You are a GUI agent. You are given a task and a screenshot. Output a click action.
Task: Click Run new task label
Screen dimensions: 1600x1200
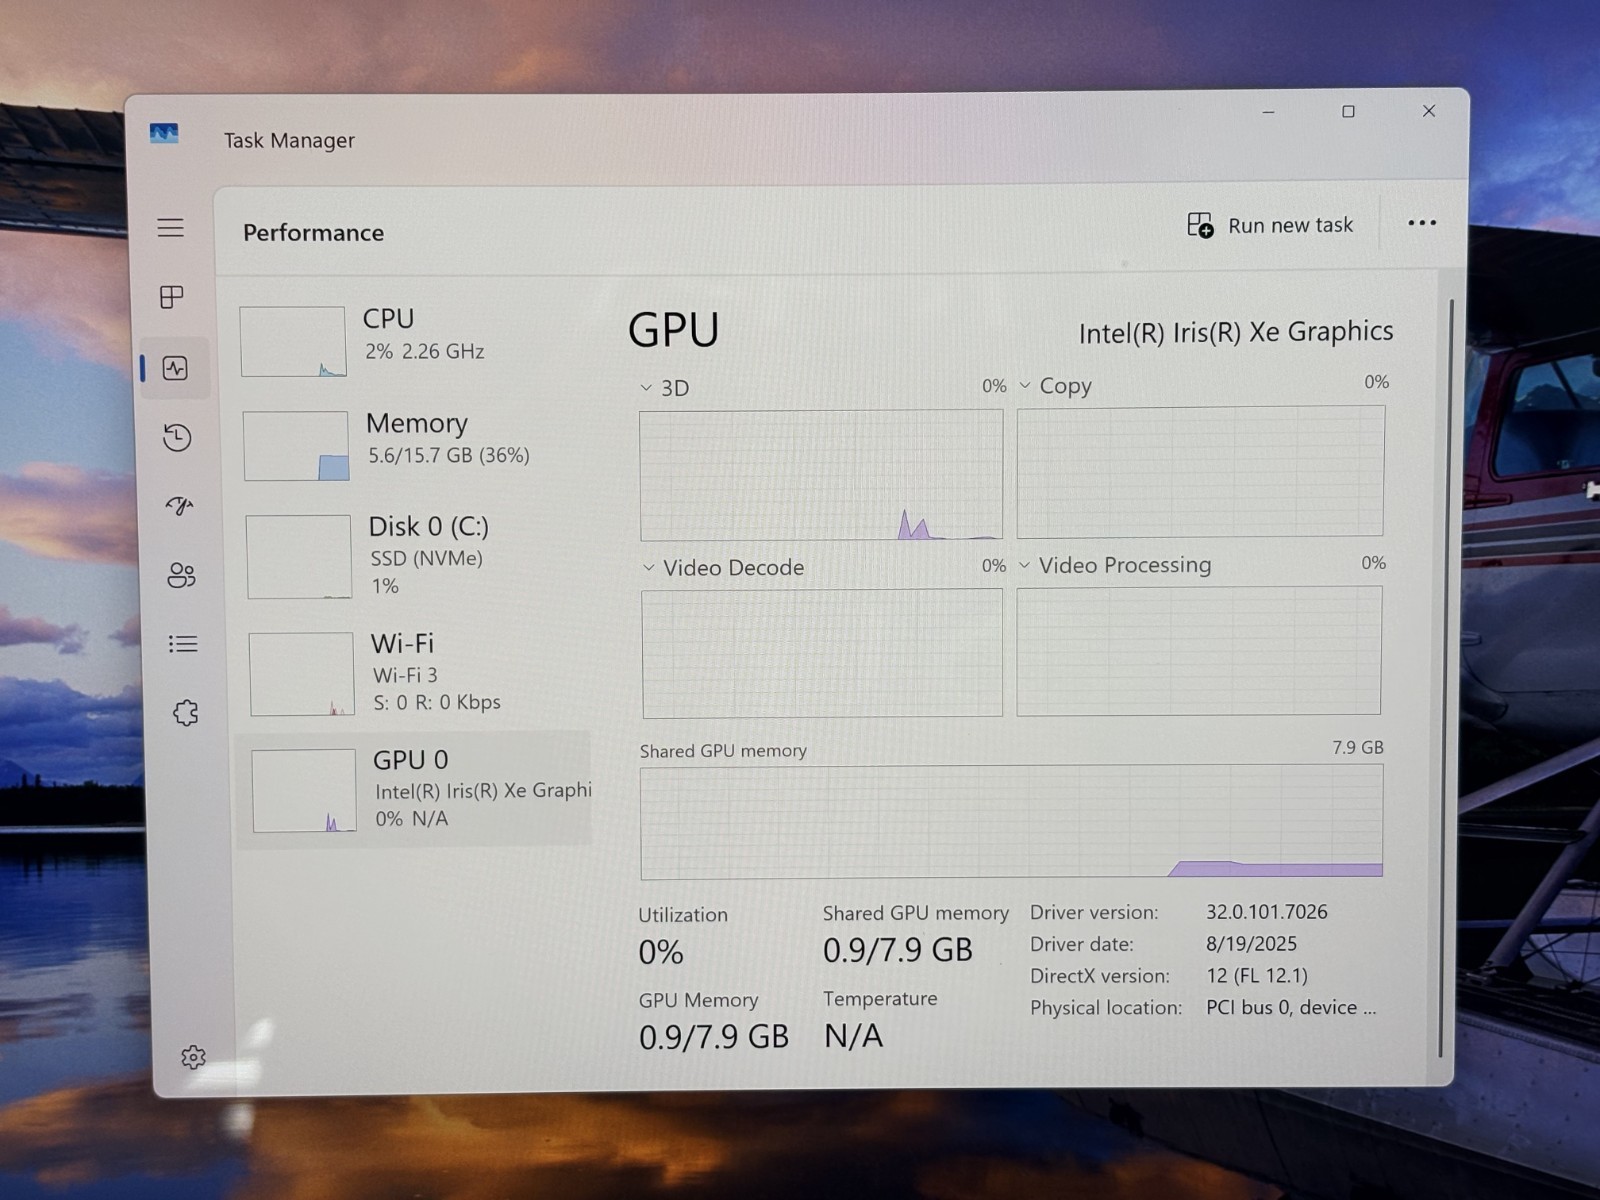click(1290, 226)
